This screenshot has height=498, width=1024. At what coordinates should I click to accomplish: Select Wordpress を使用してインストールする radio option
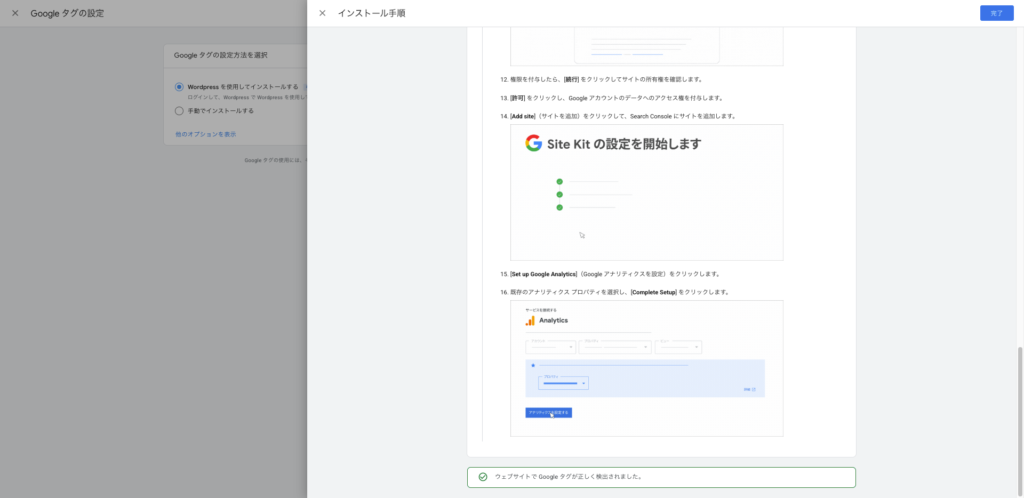(x=179, y=87)
